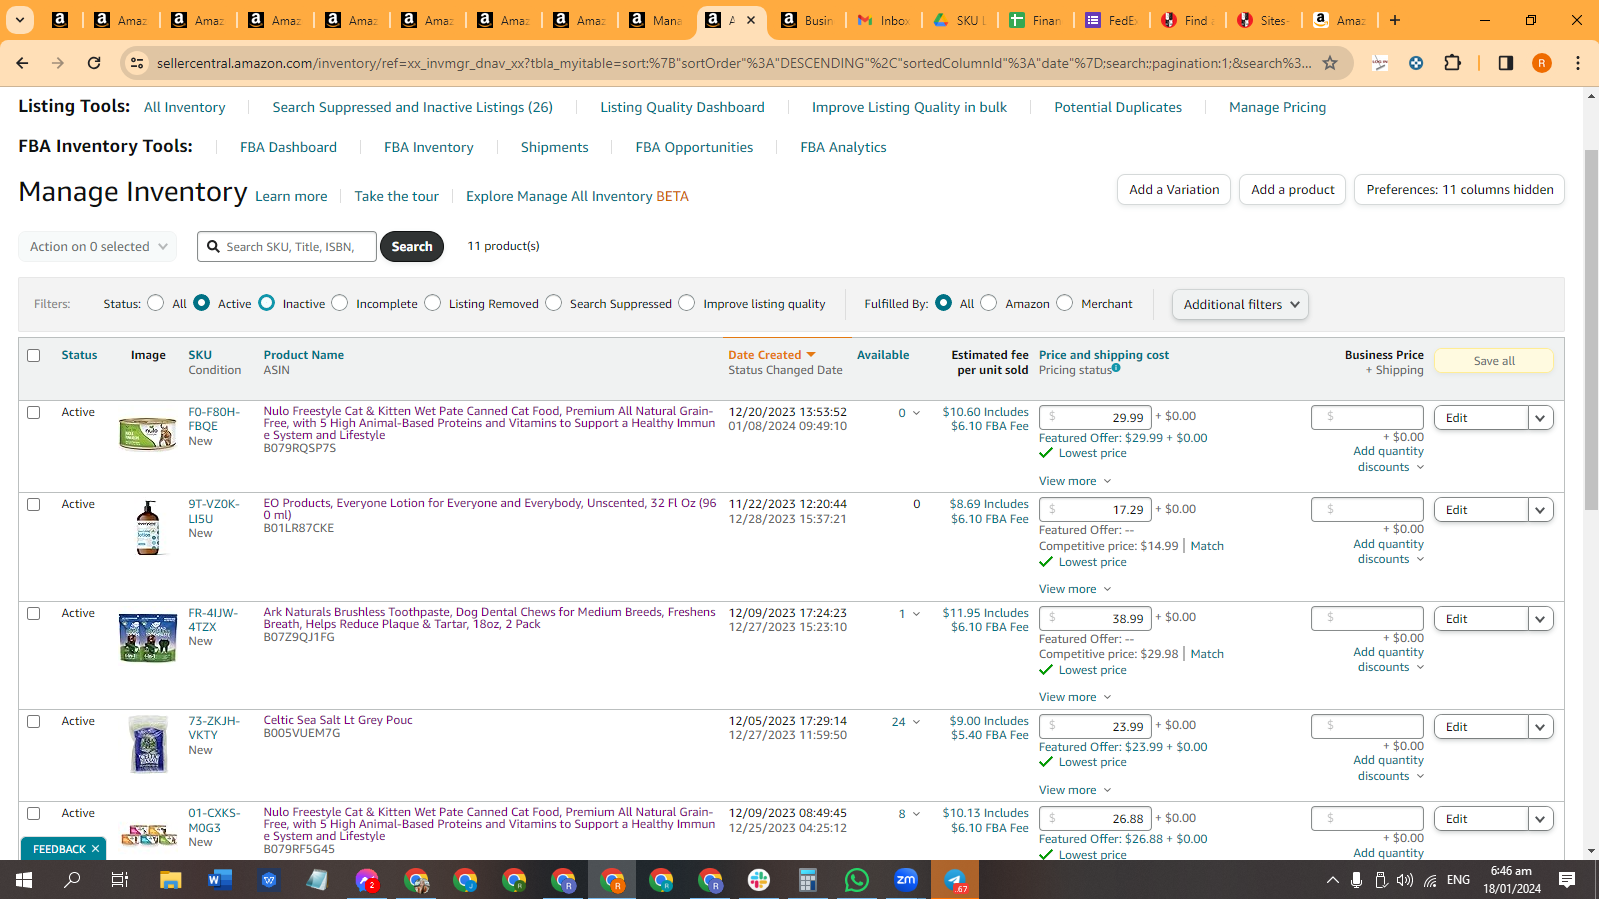Open Preferences: 11 columns hidden
The image size is (1599, 899).
[1459, 190]
